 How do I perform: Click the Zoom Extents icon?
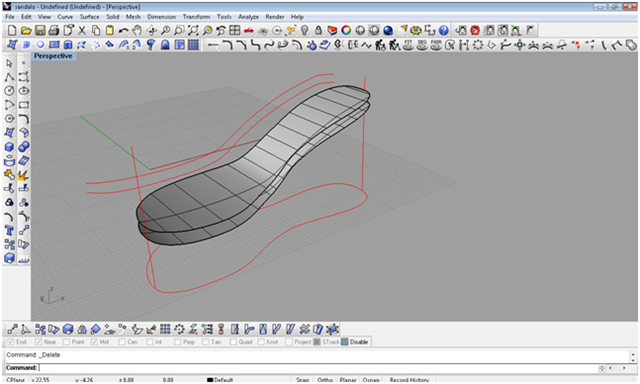click(x=193, y=30)
